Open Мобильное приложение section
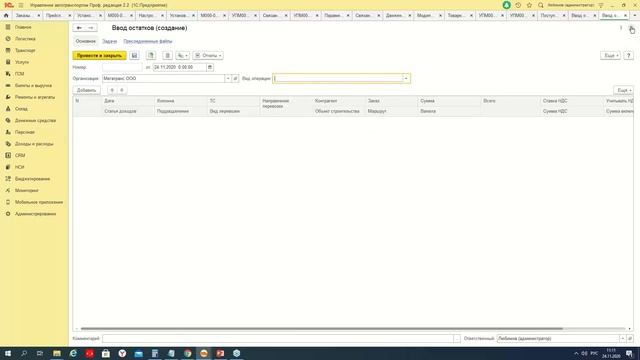The image size is (640, 360). click(39, 202)
